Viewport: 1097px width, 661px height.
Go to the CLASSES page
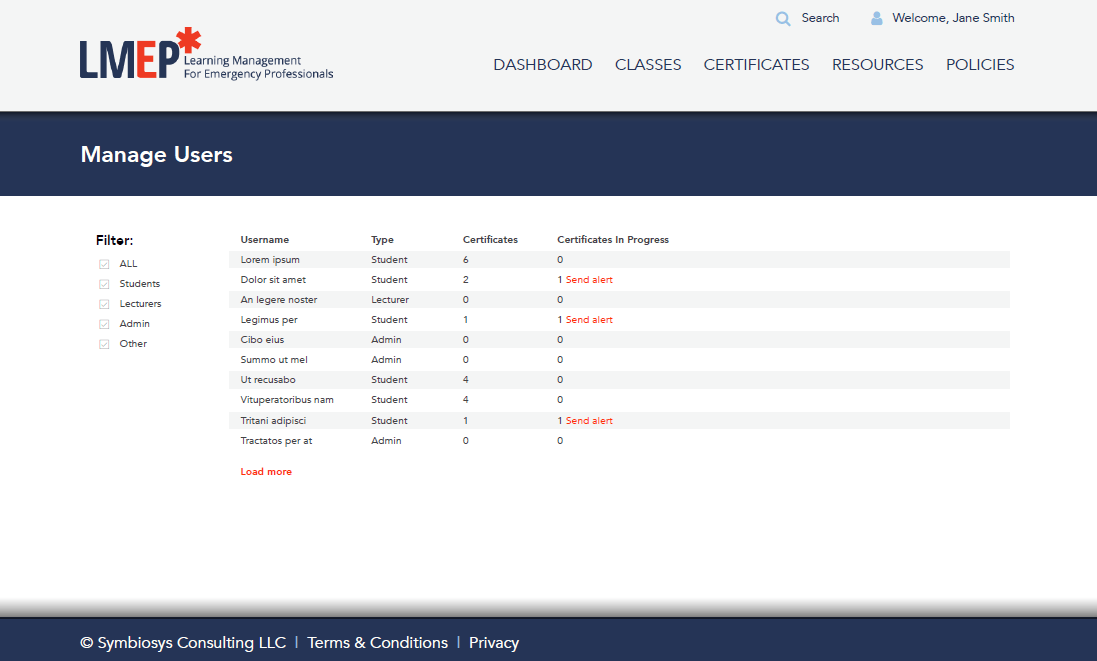pyautogui.click(x=648, y=65)
